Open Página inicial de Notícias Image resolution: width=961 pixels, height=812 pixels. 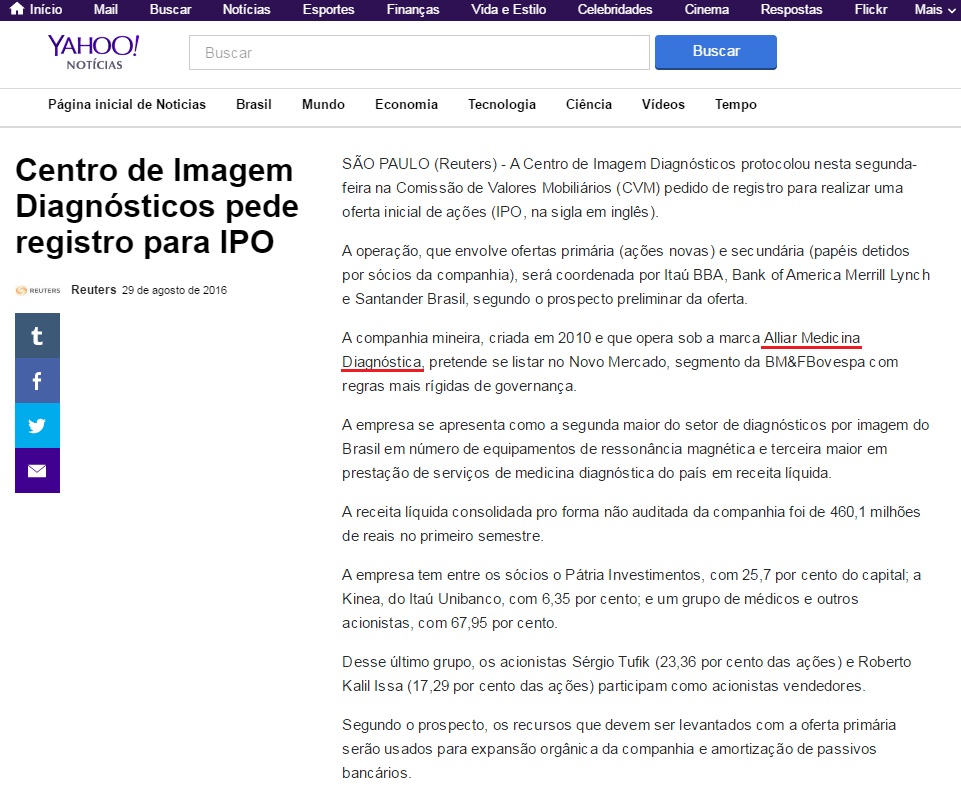[127, 105]
